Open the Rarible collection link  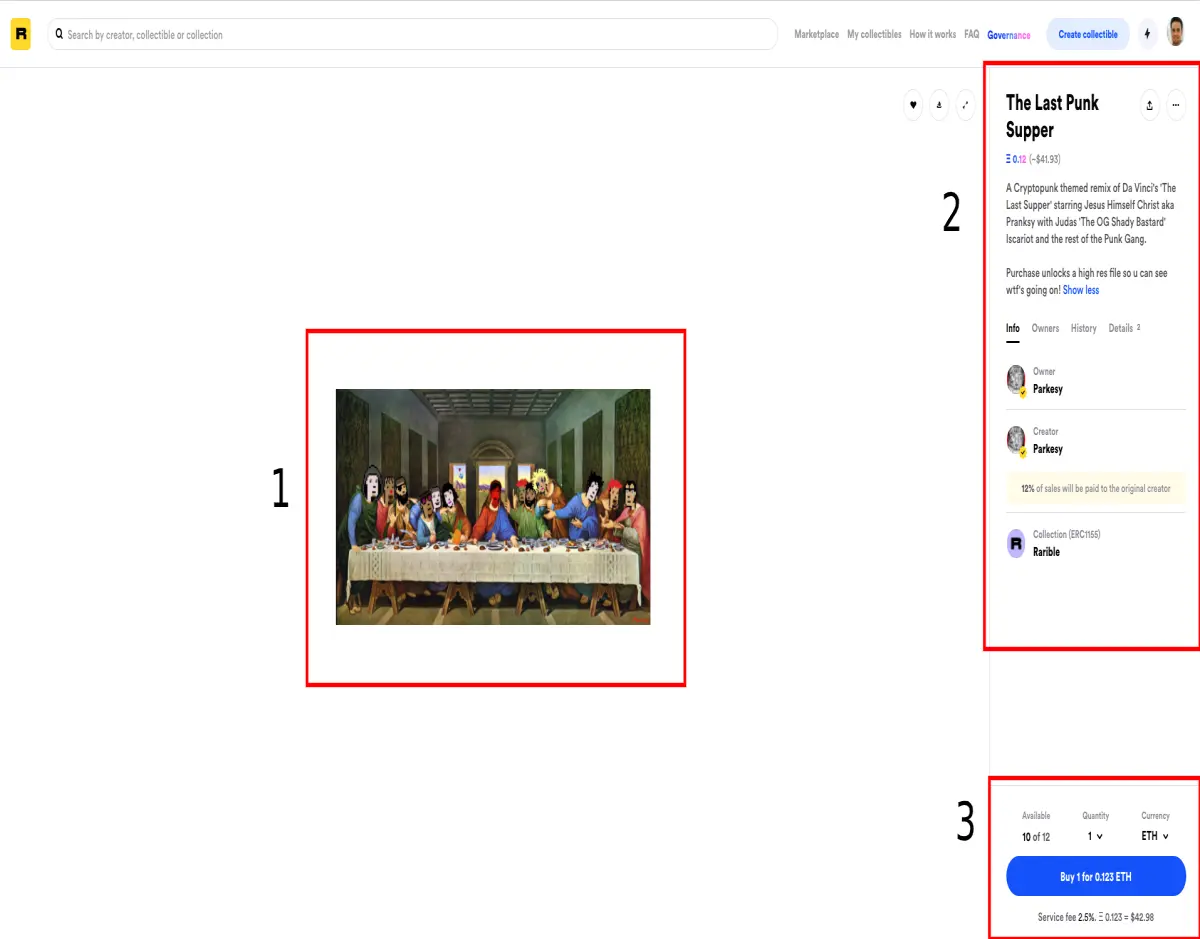coord(1046,552)
